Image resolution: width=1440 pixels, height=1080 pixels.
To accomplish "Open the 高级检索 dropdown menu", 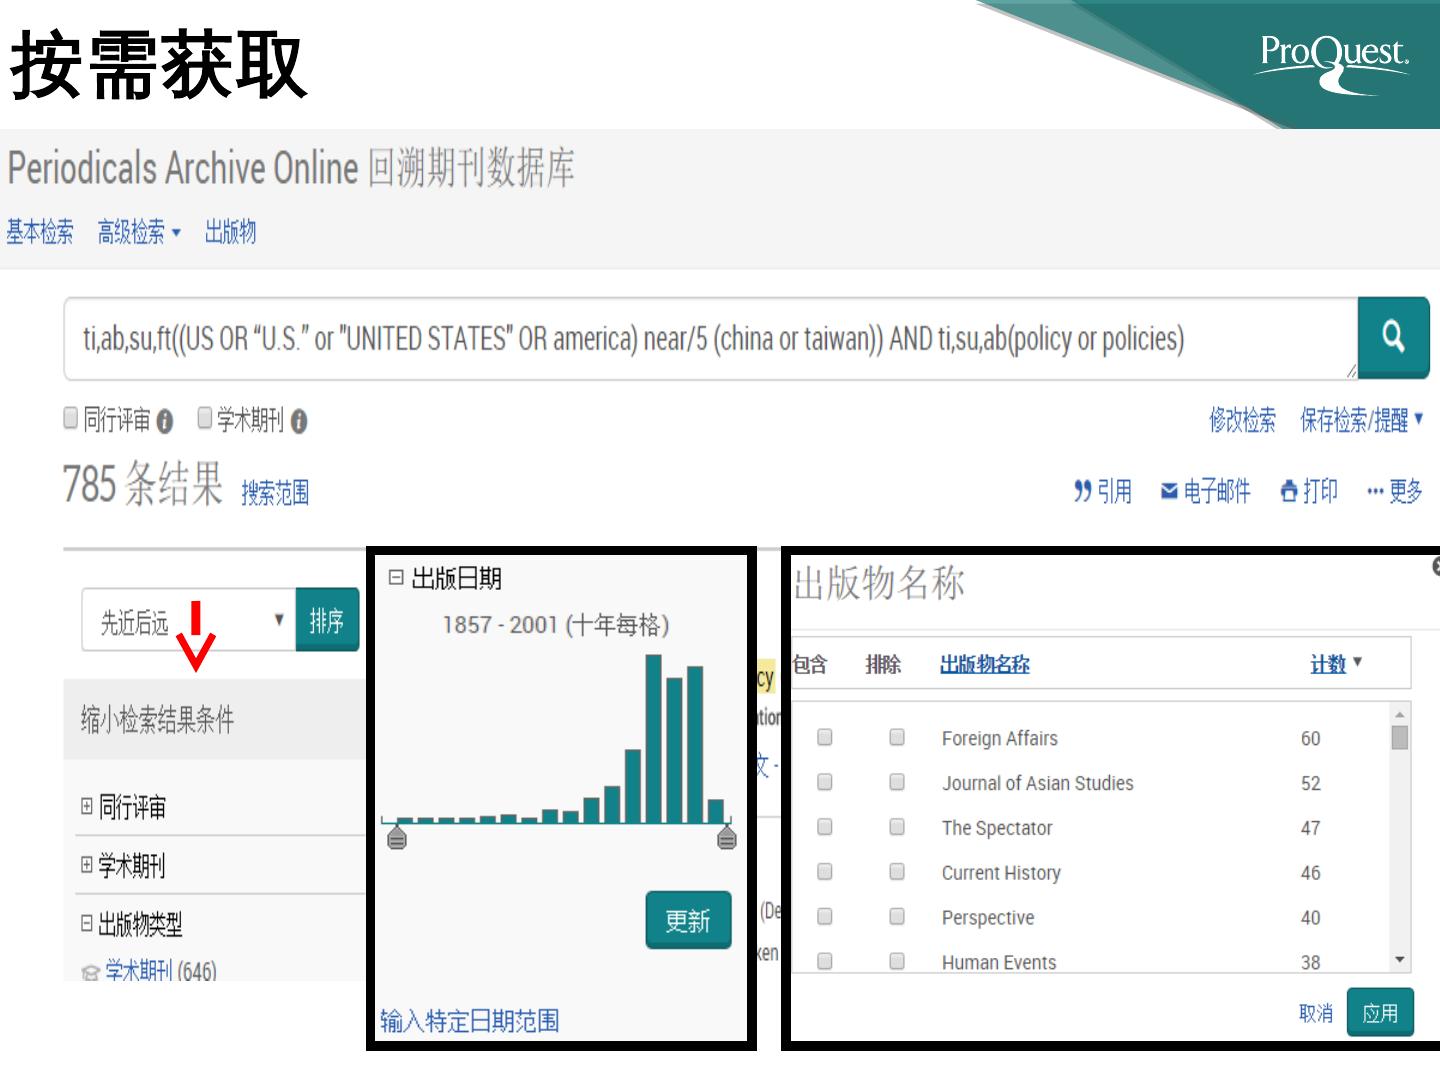I will tap(139, 233).
